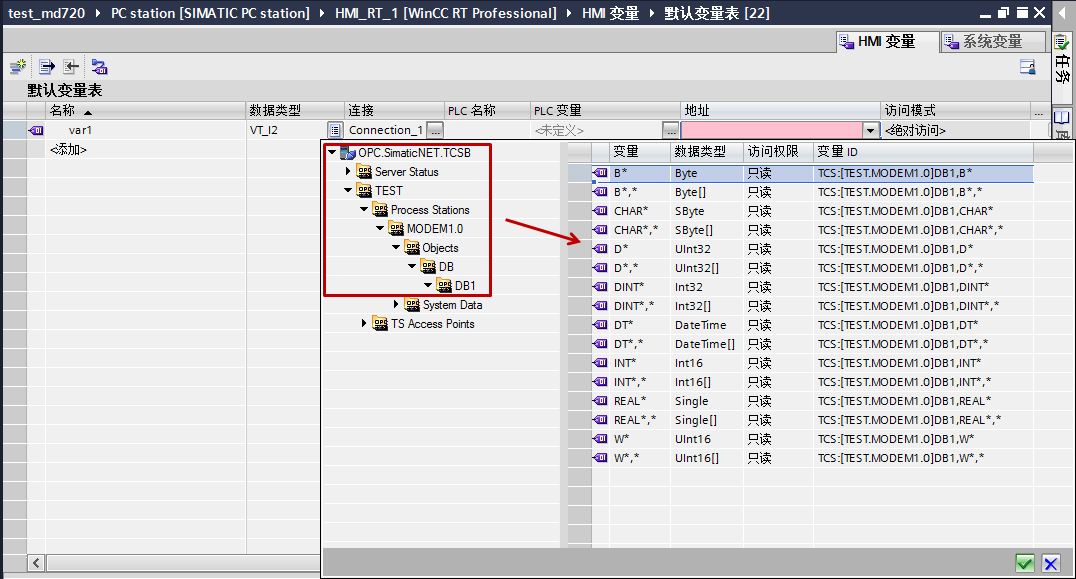Viewport: 1076px width, 579px height.
Task: Click the OPC.SimaticNET.TCSB server icon
Action: click(348, 152)
